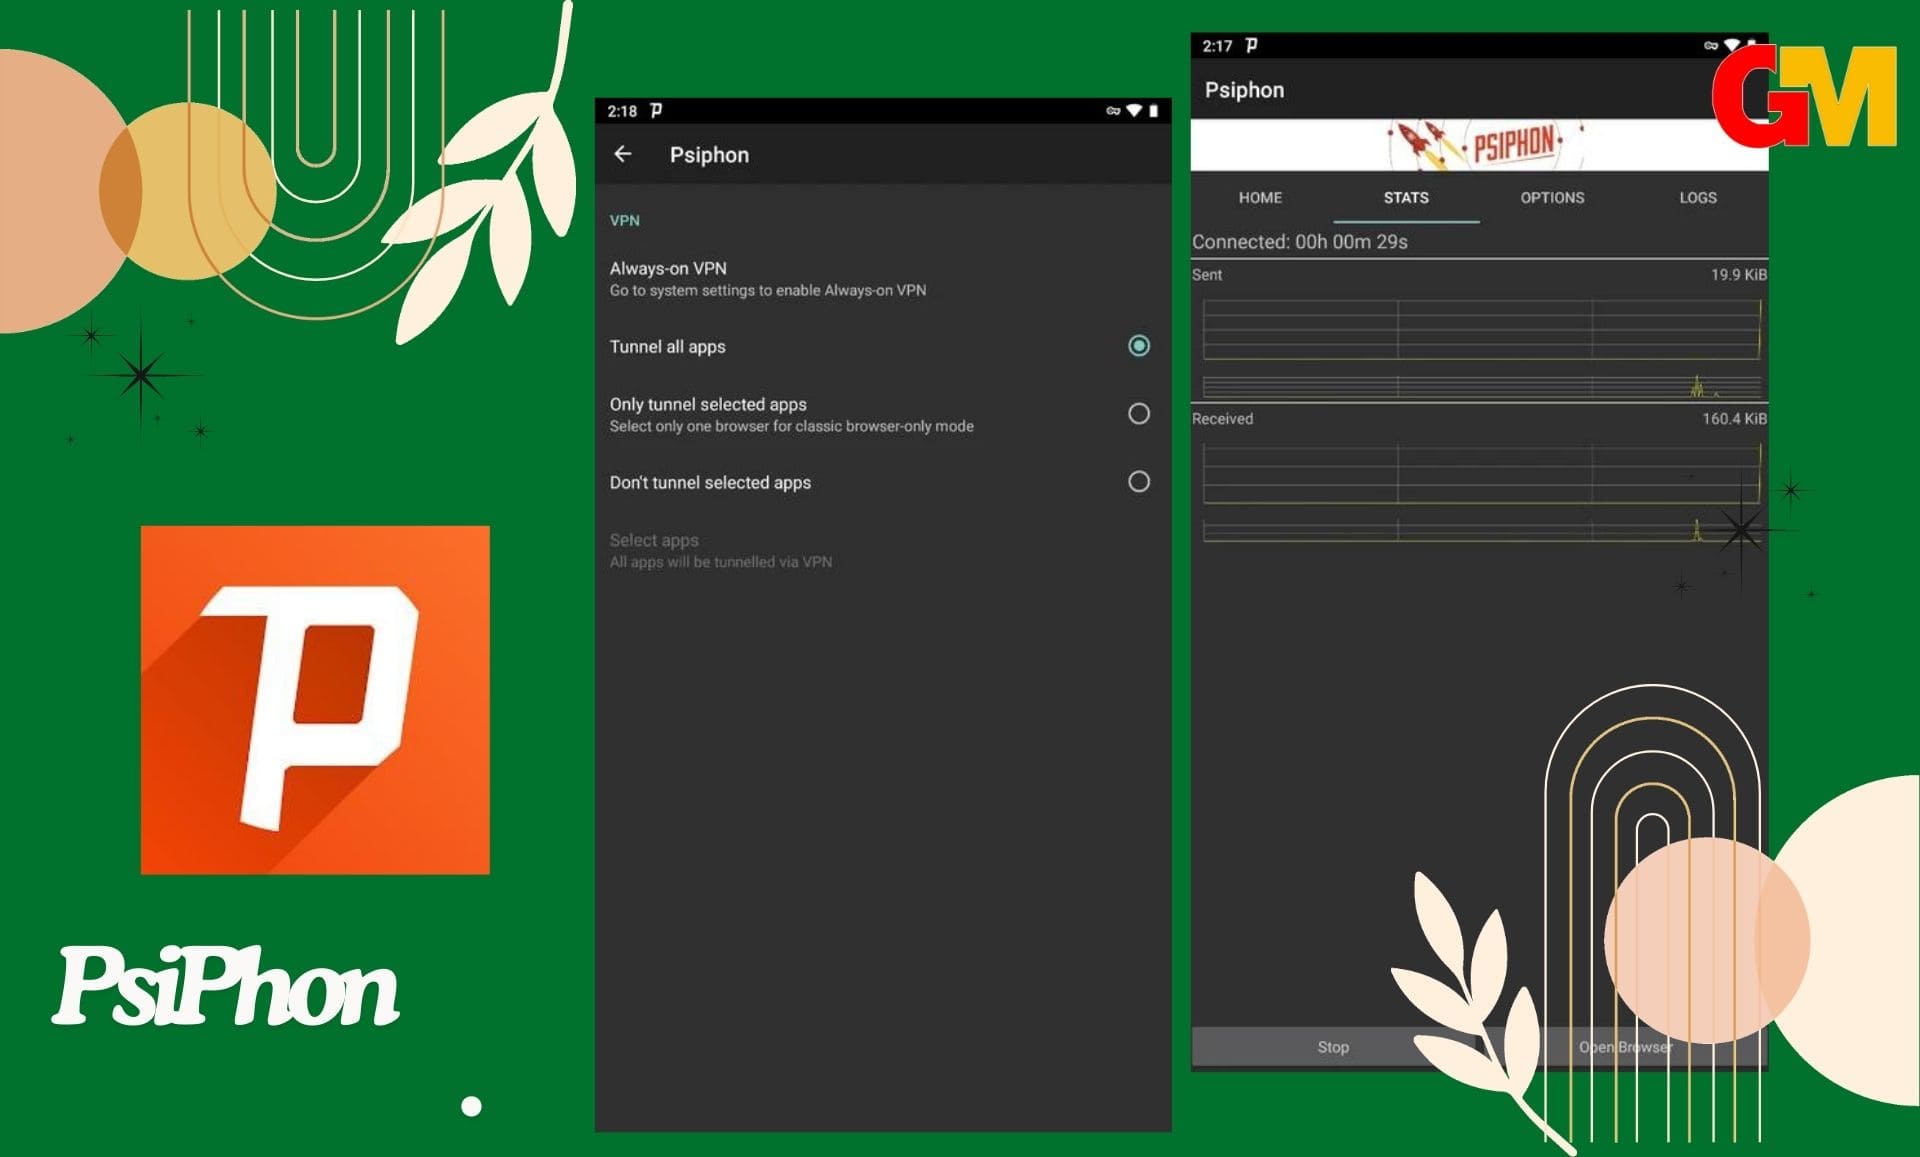Tap the Stop button
The height and width of the screenshot is (1157, 1920).
click(x=1333, y=1047)
